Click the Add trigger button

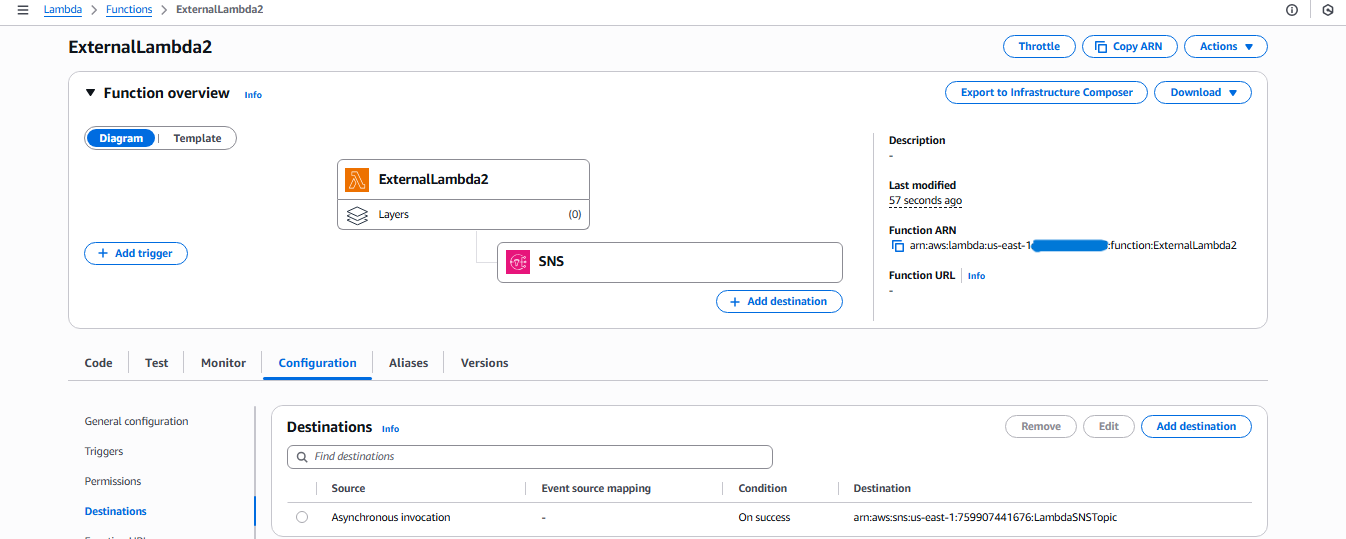pos(136,254)
